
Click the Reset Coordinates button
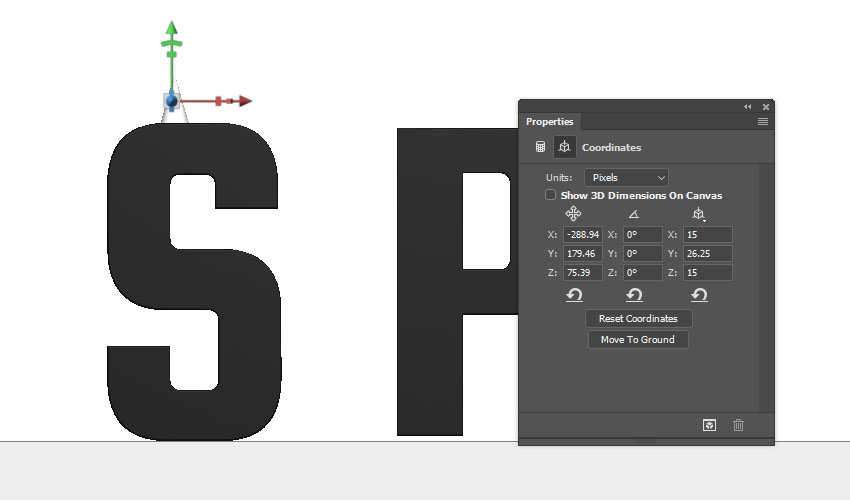tap(639, 319)
